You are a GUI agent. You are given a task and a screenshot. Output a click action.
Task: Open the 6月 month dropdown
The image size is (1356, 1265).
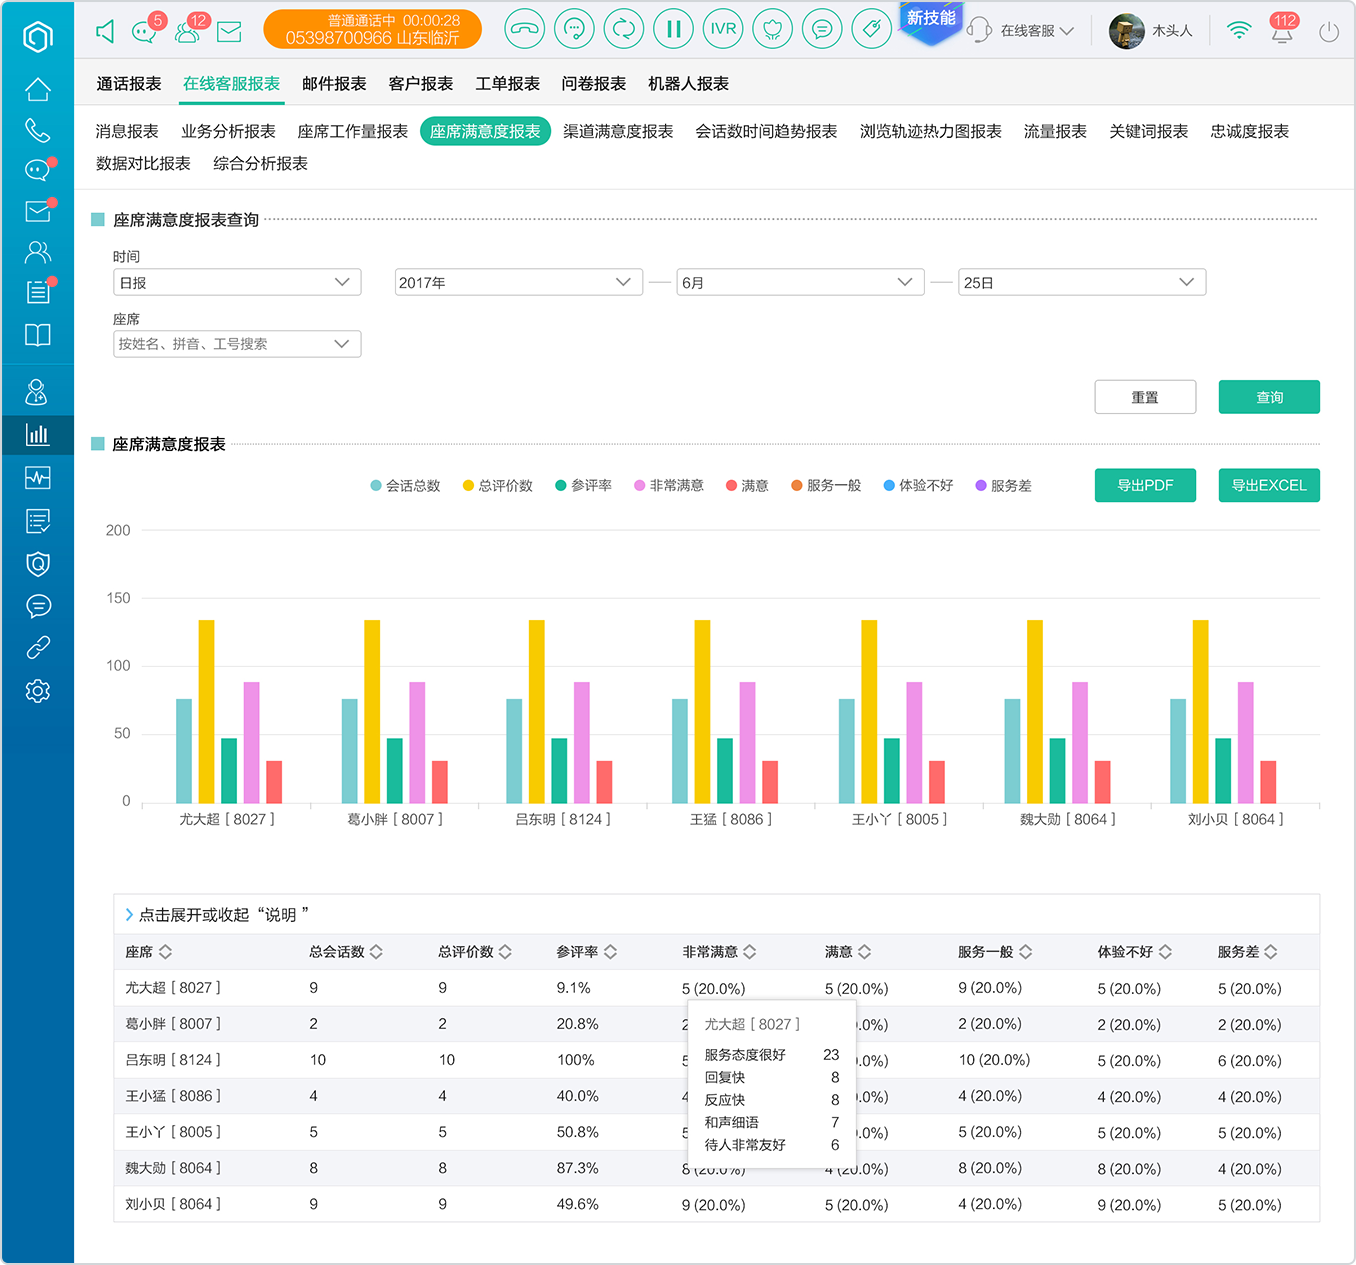coord(800,282)
